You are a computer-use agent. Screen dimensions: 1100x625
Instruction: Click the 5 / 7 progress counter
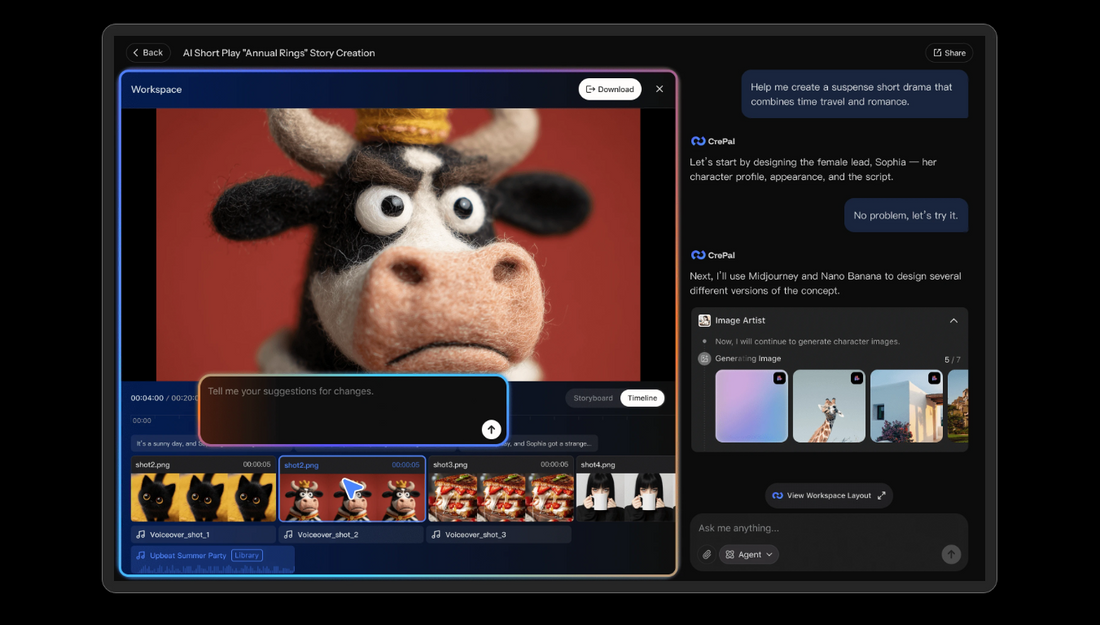coord(952,360)
